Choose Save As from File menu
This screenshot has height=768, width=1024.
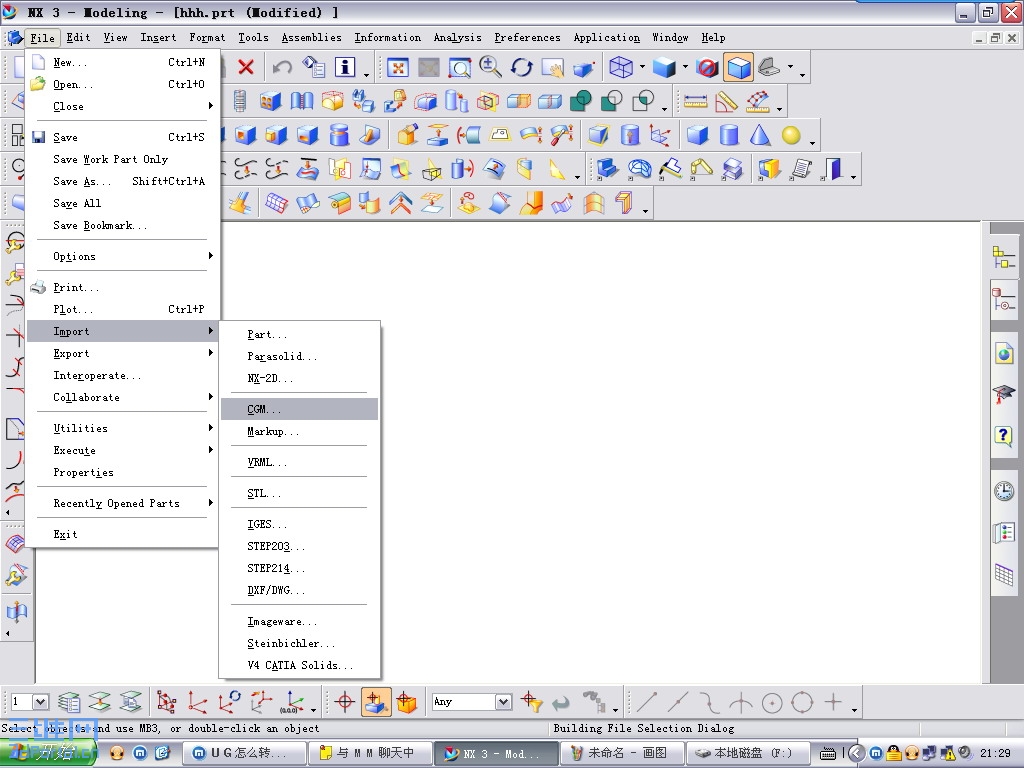pos(121,181)
